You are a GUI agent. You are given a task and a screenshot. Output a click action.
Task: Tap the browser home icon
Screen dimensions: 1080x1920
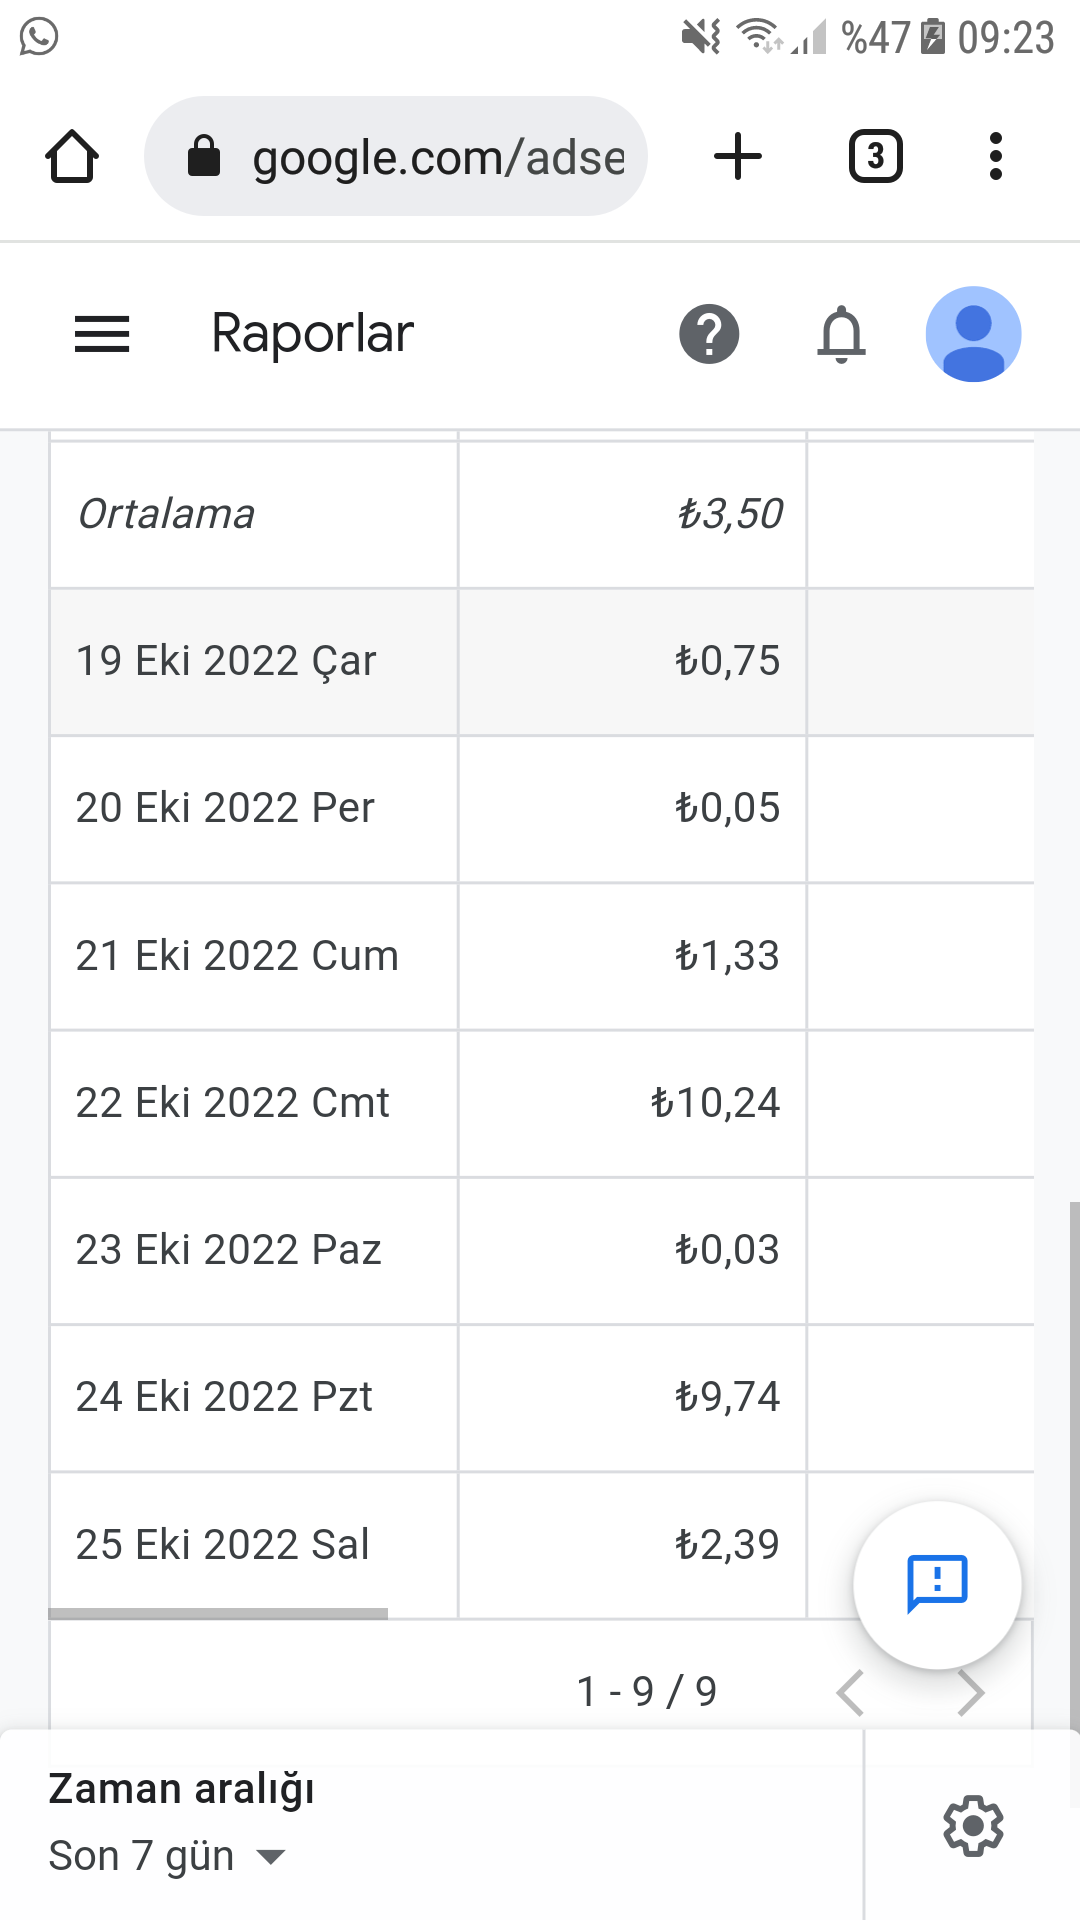[x=72, y=157]
